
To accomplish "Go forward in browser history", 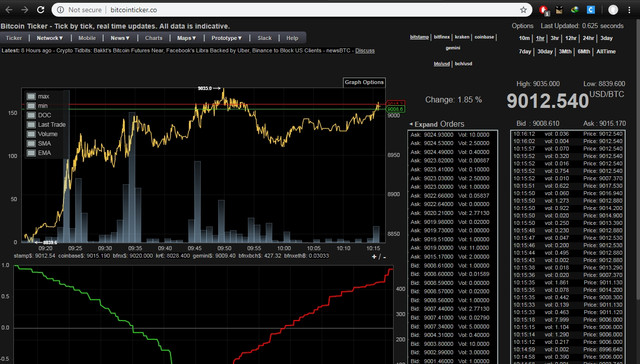I will tap(24, 10).
